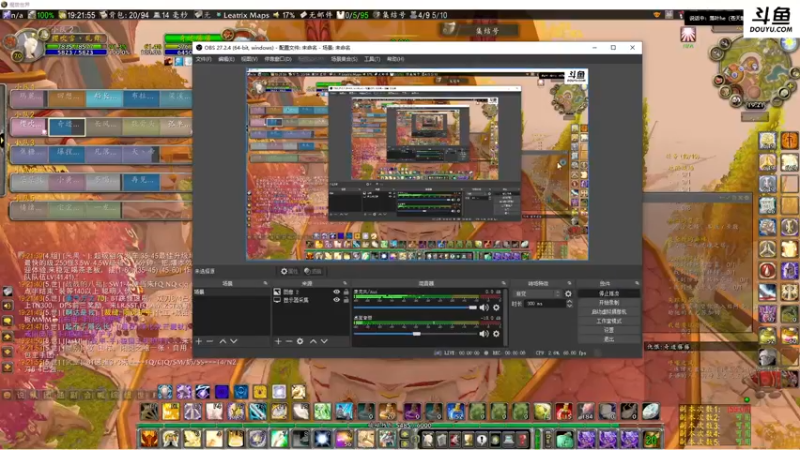Click the player portrait in WoW
This screenshot has height=450, width=800.
tap(30, 46)
